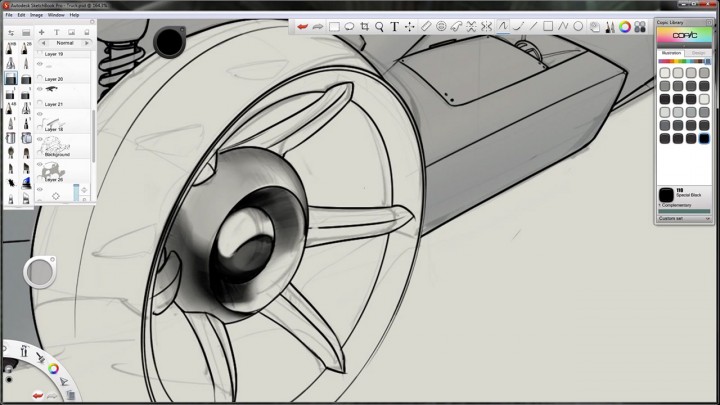The image size is (720, 405).
Task: Open the Custom set dropdown
Action: [x=684, y=219]
